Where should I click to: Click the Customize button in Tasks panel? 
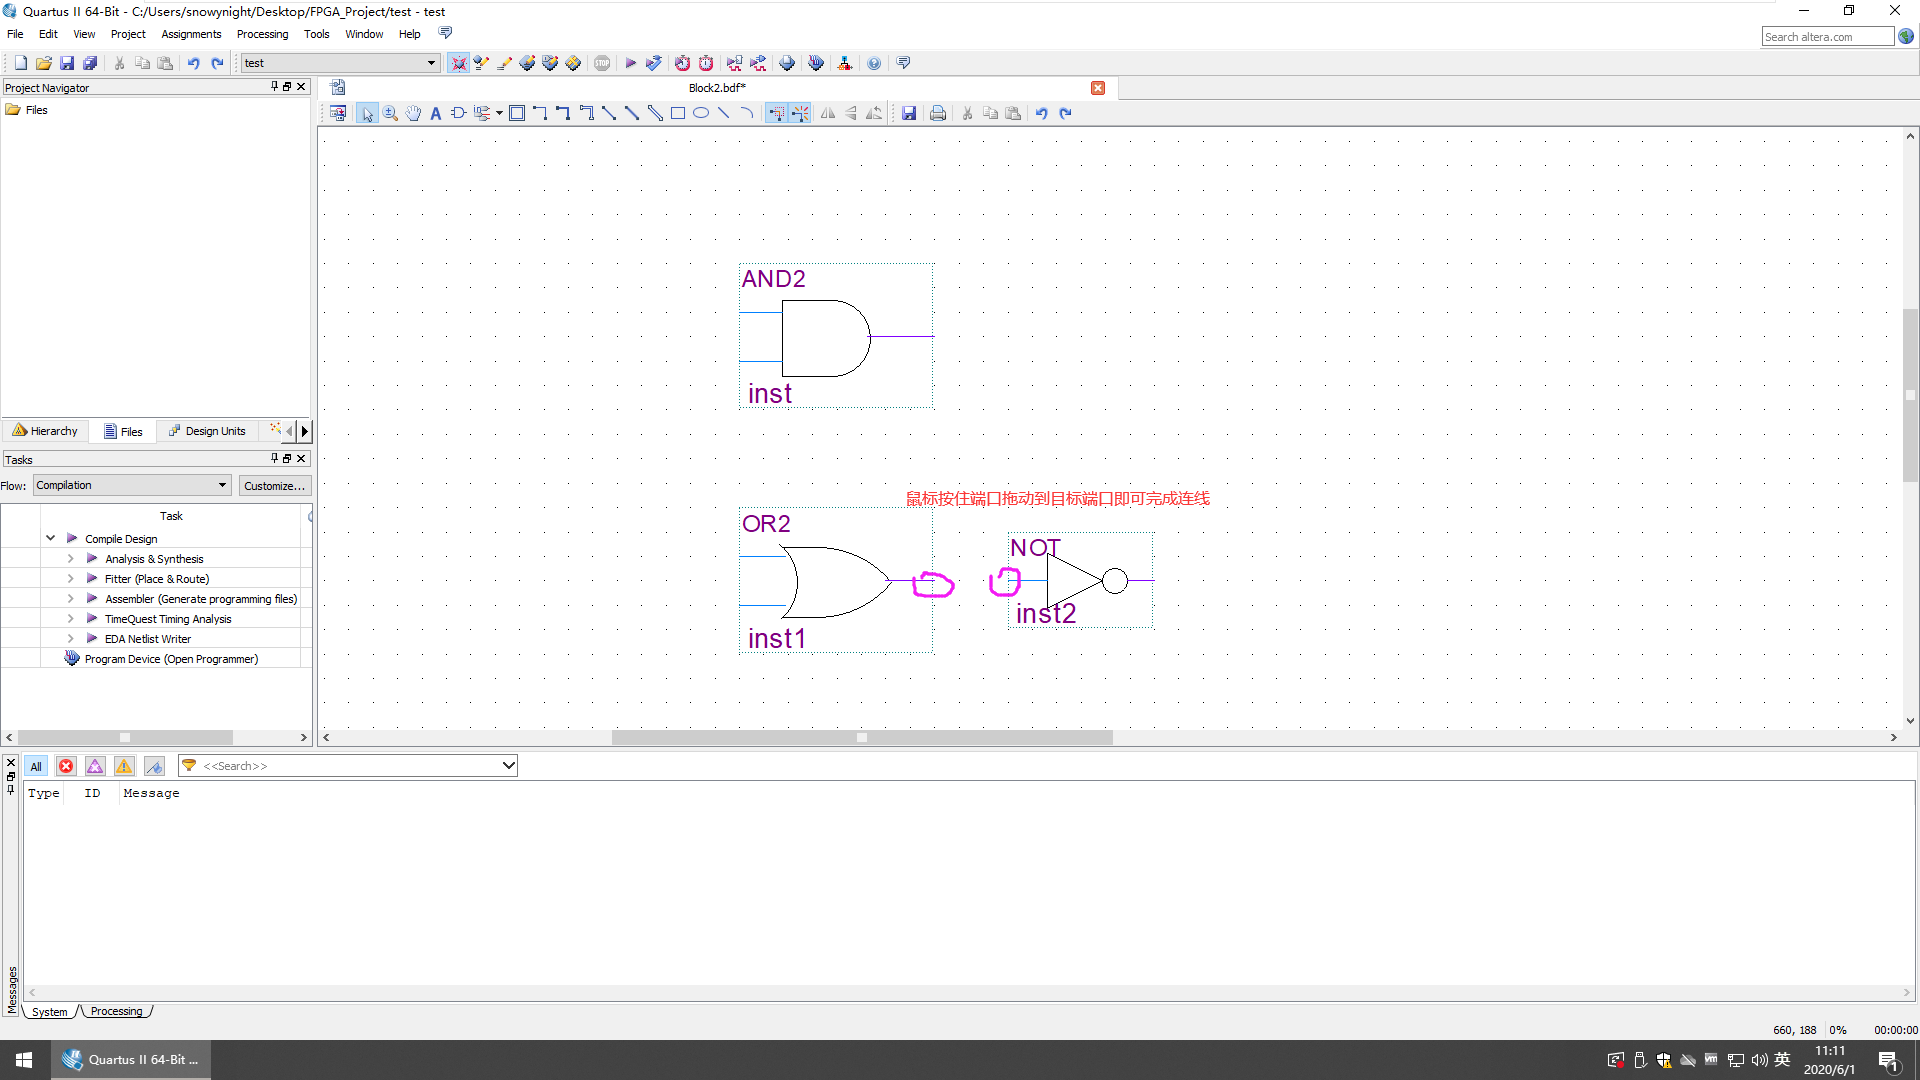tap(273, 484)
